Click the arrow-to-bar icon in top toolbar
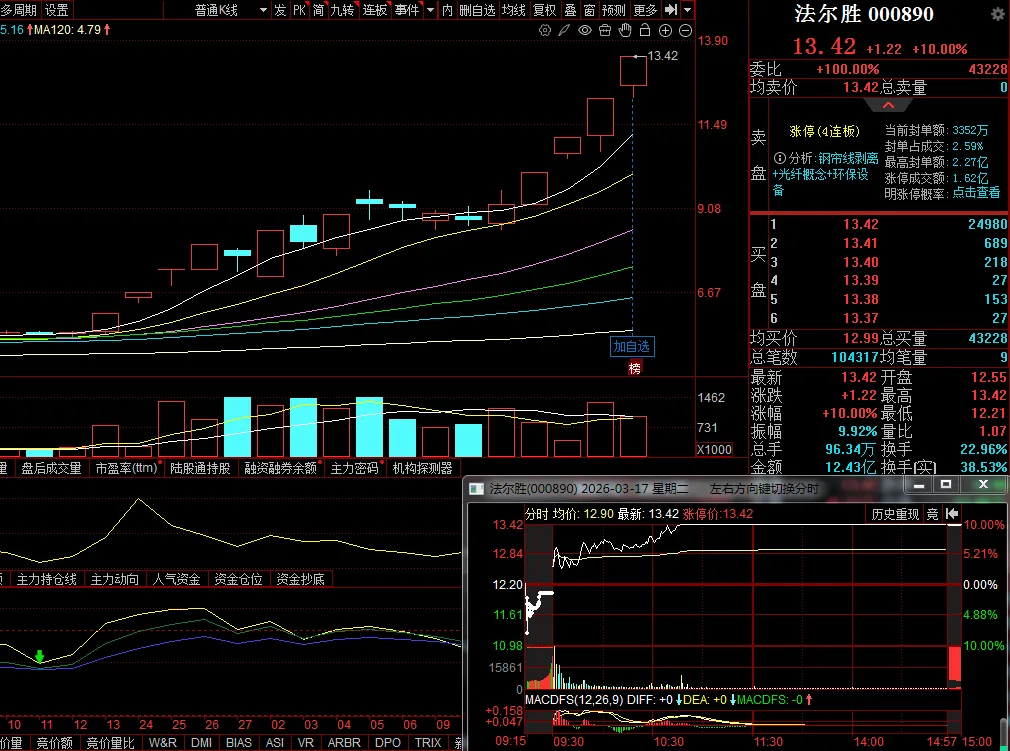This screenshot has height=751, width=1010. tap(671, 10)
